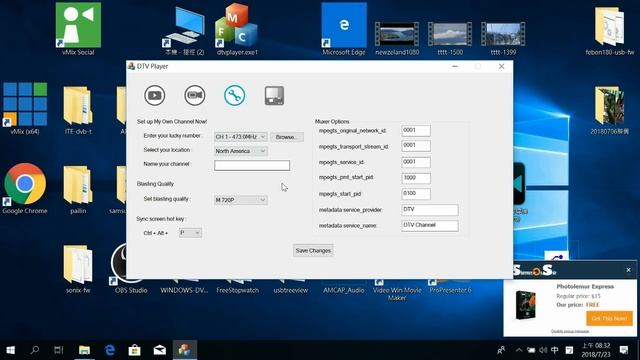640x360 pixels.
Task: Select the tttt-1500 video file
Action: 450,38
